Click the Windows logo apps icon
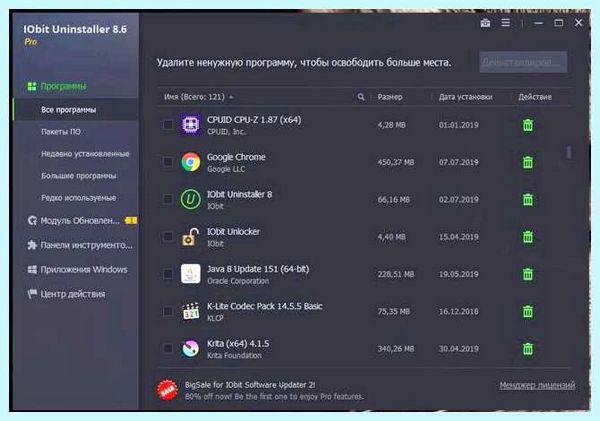This screenshot has width=600, height=421. point(32,269)
